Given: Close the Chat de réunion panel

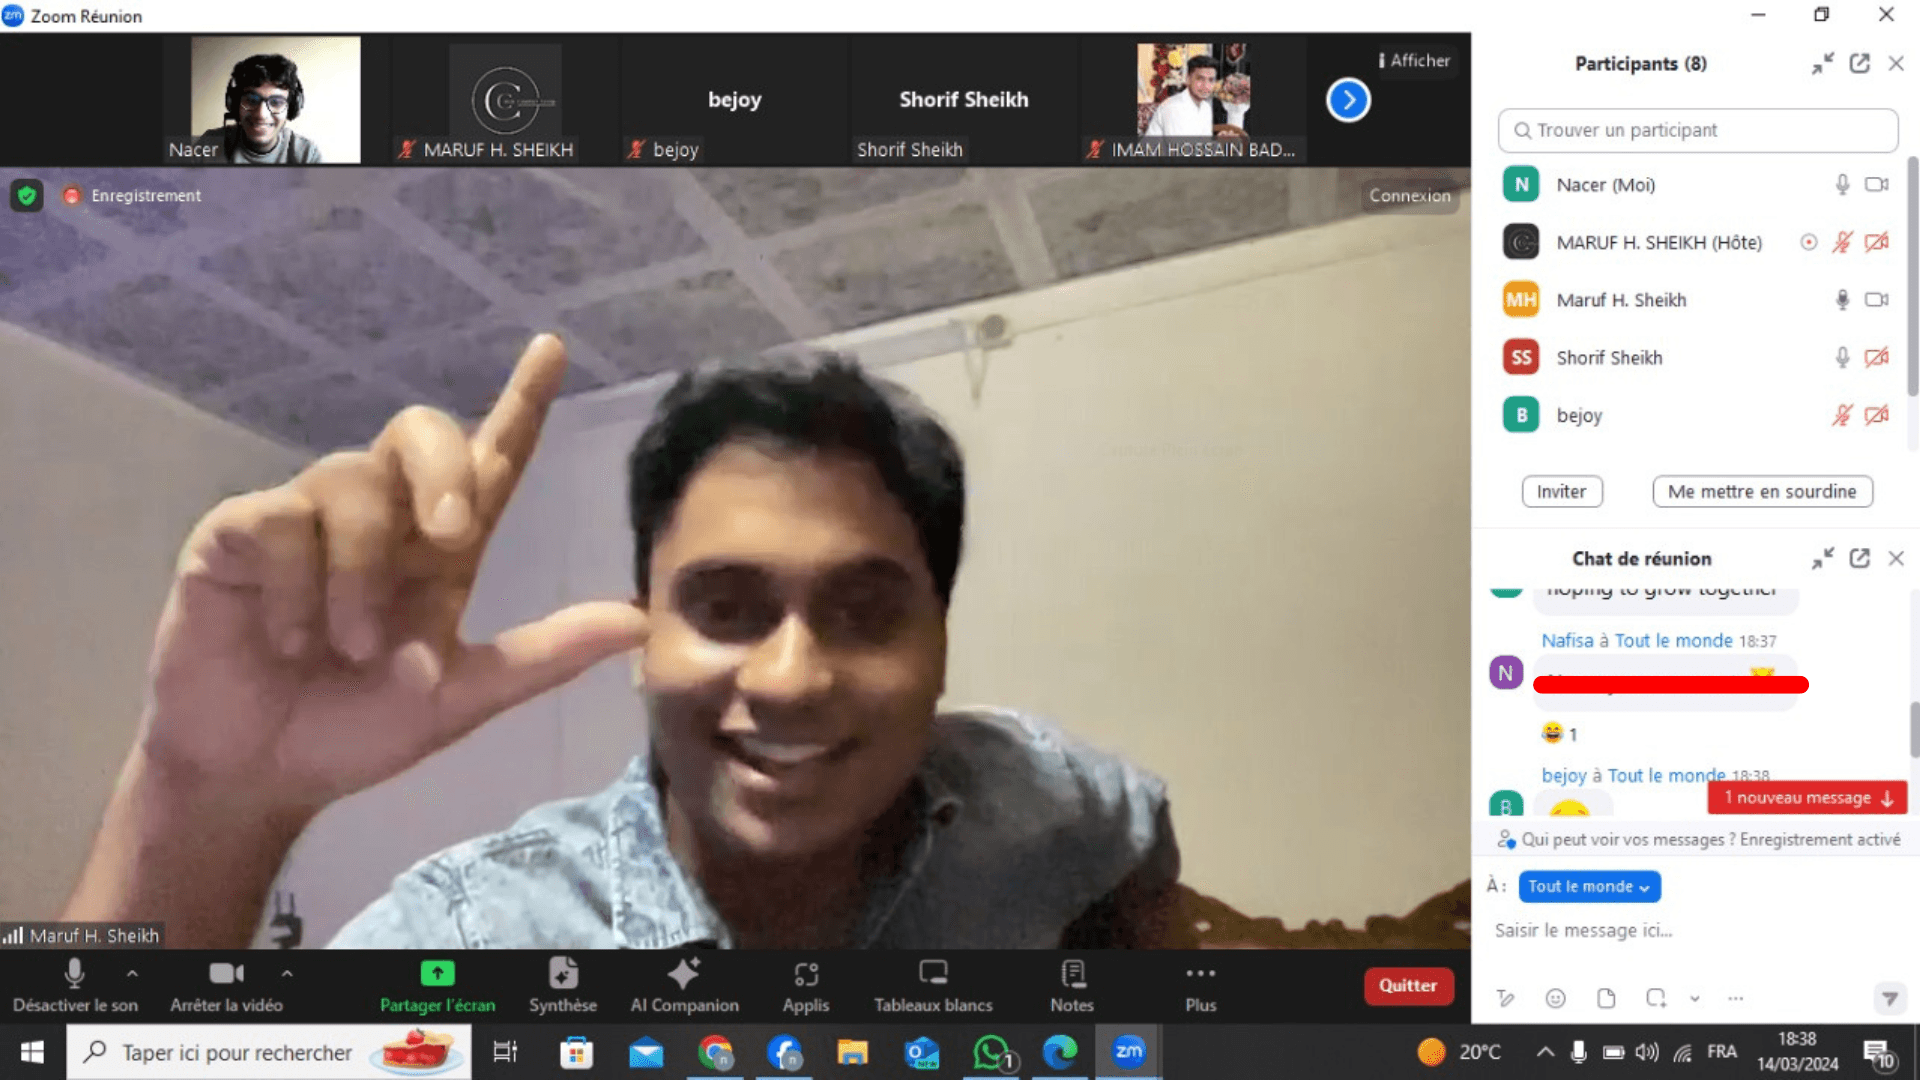Looking at the screenshot, I should click(x=1896, y=558).
